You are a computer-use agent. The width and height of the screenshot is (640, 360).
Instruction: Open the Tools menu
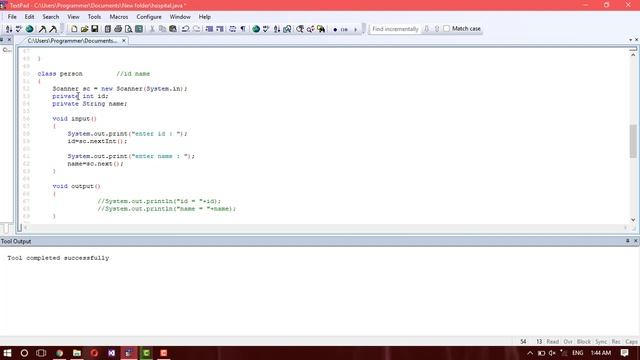pos(94,17)
